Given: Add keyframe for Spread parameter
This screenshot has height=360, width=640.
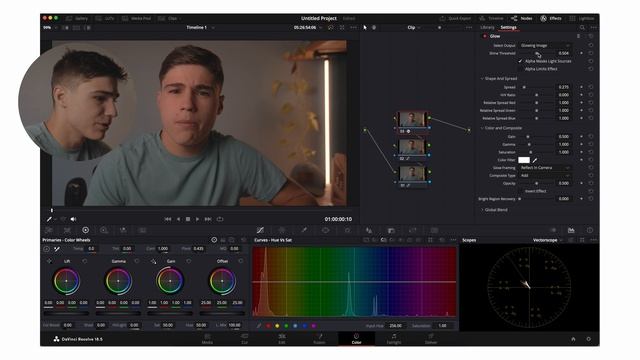Looking at the screenshot, I should [x=581, y=87].
